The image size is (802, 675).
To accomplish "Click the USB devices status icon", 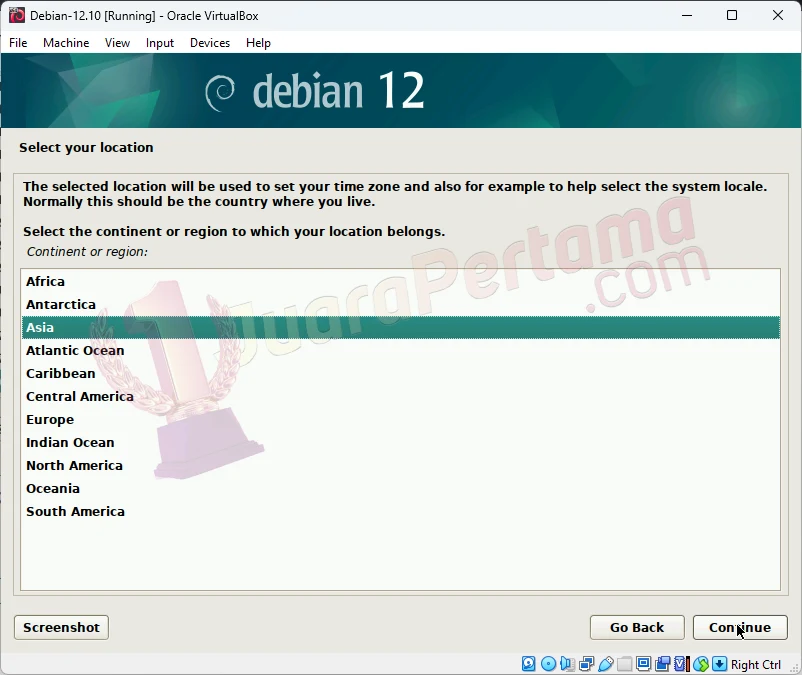I will click(x=606, y=663).
